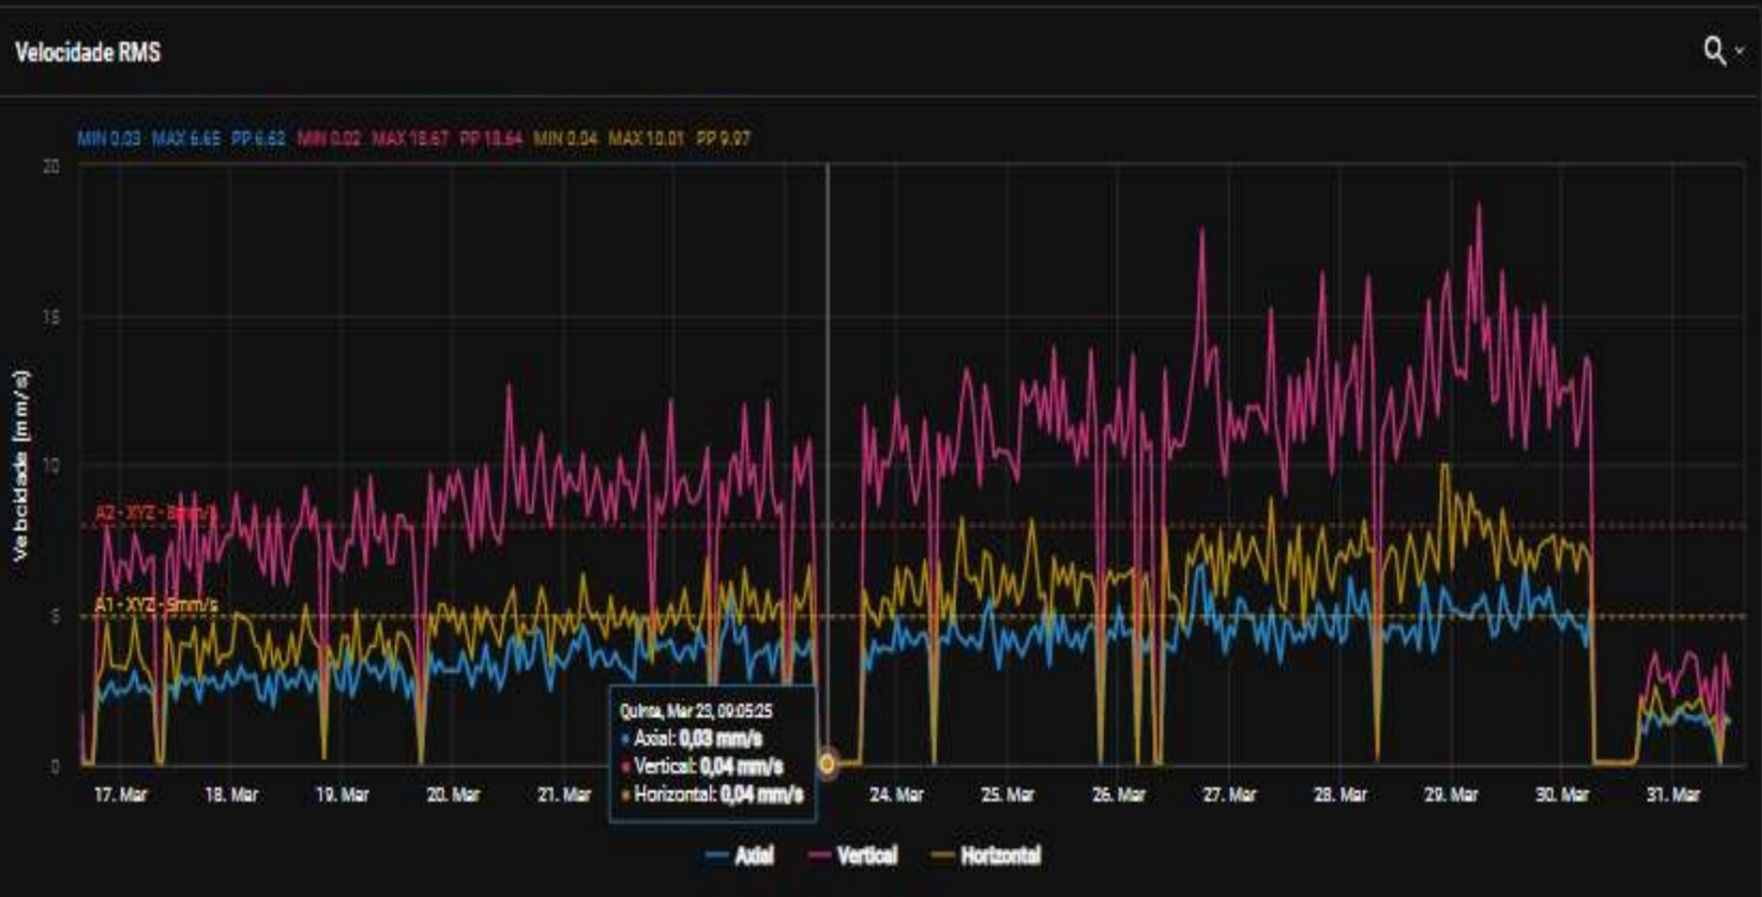Click the '18. Mar' date label
Screen dimensions: 1762x897
tap(231, 795)
